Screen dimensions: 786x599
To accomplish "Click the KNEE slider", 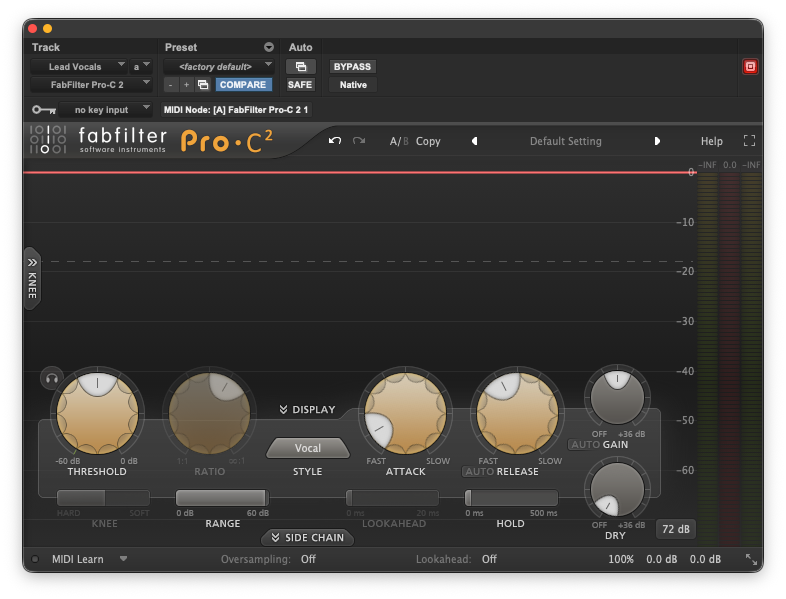I will [x=103, y=498].
